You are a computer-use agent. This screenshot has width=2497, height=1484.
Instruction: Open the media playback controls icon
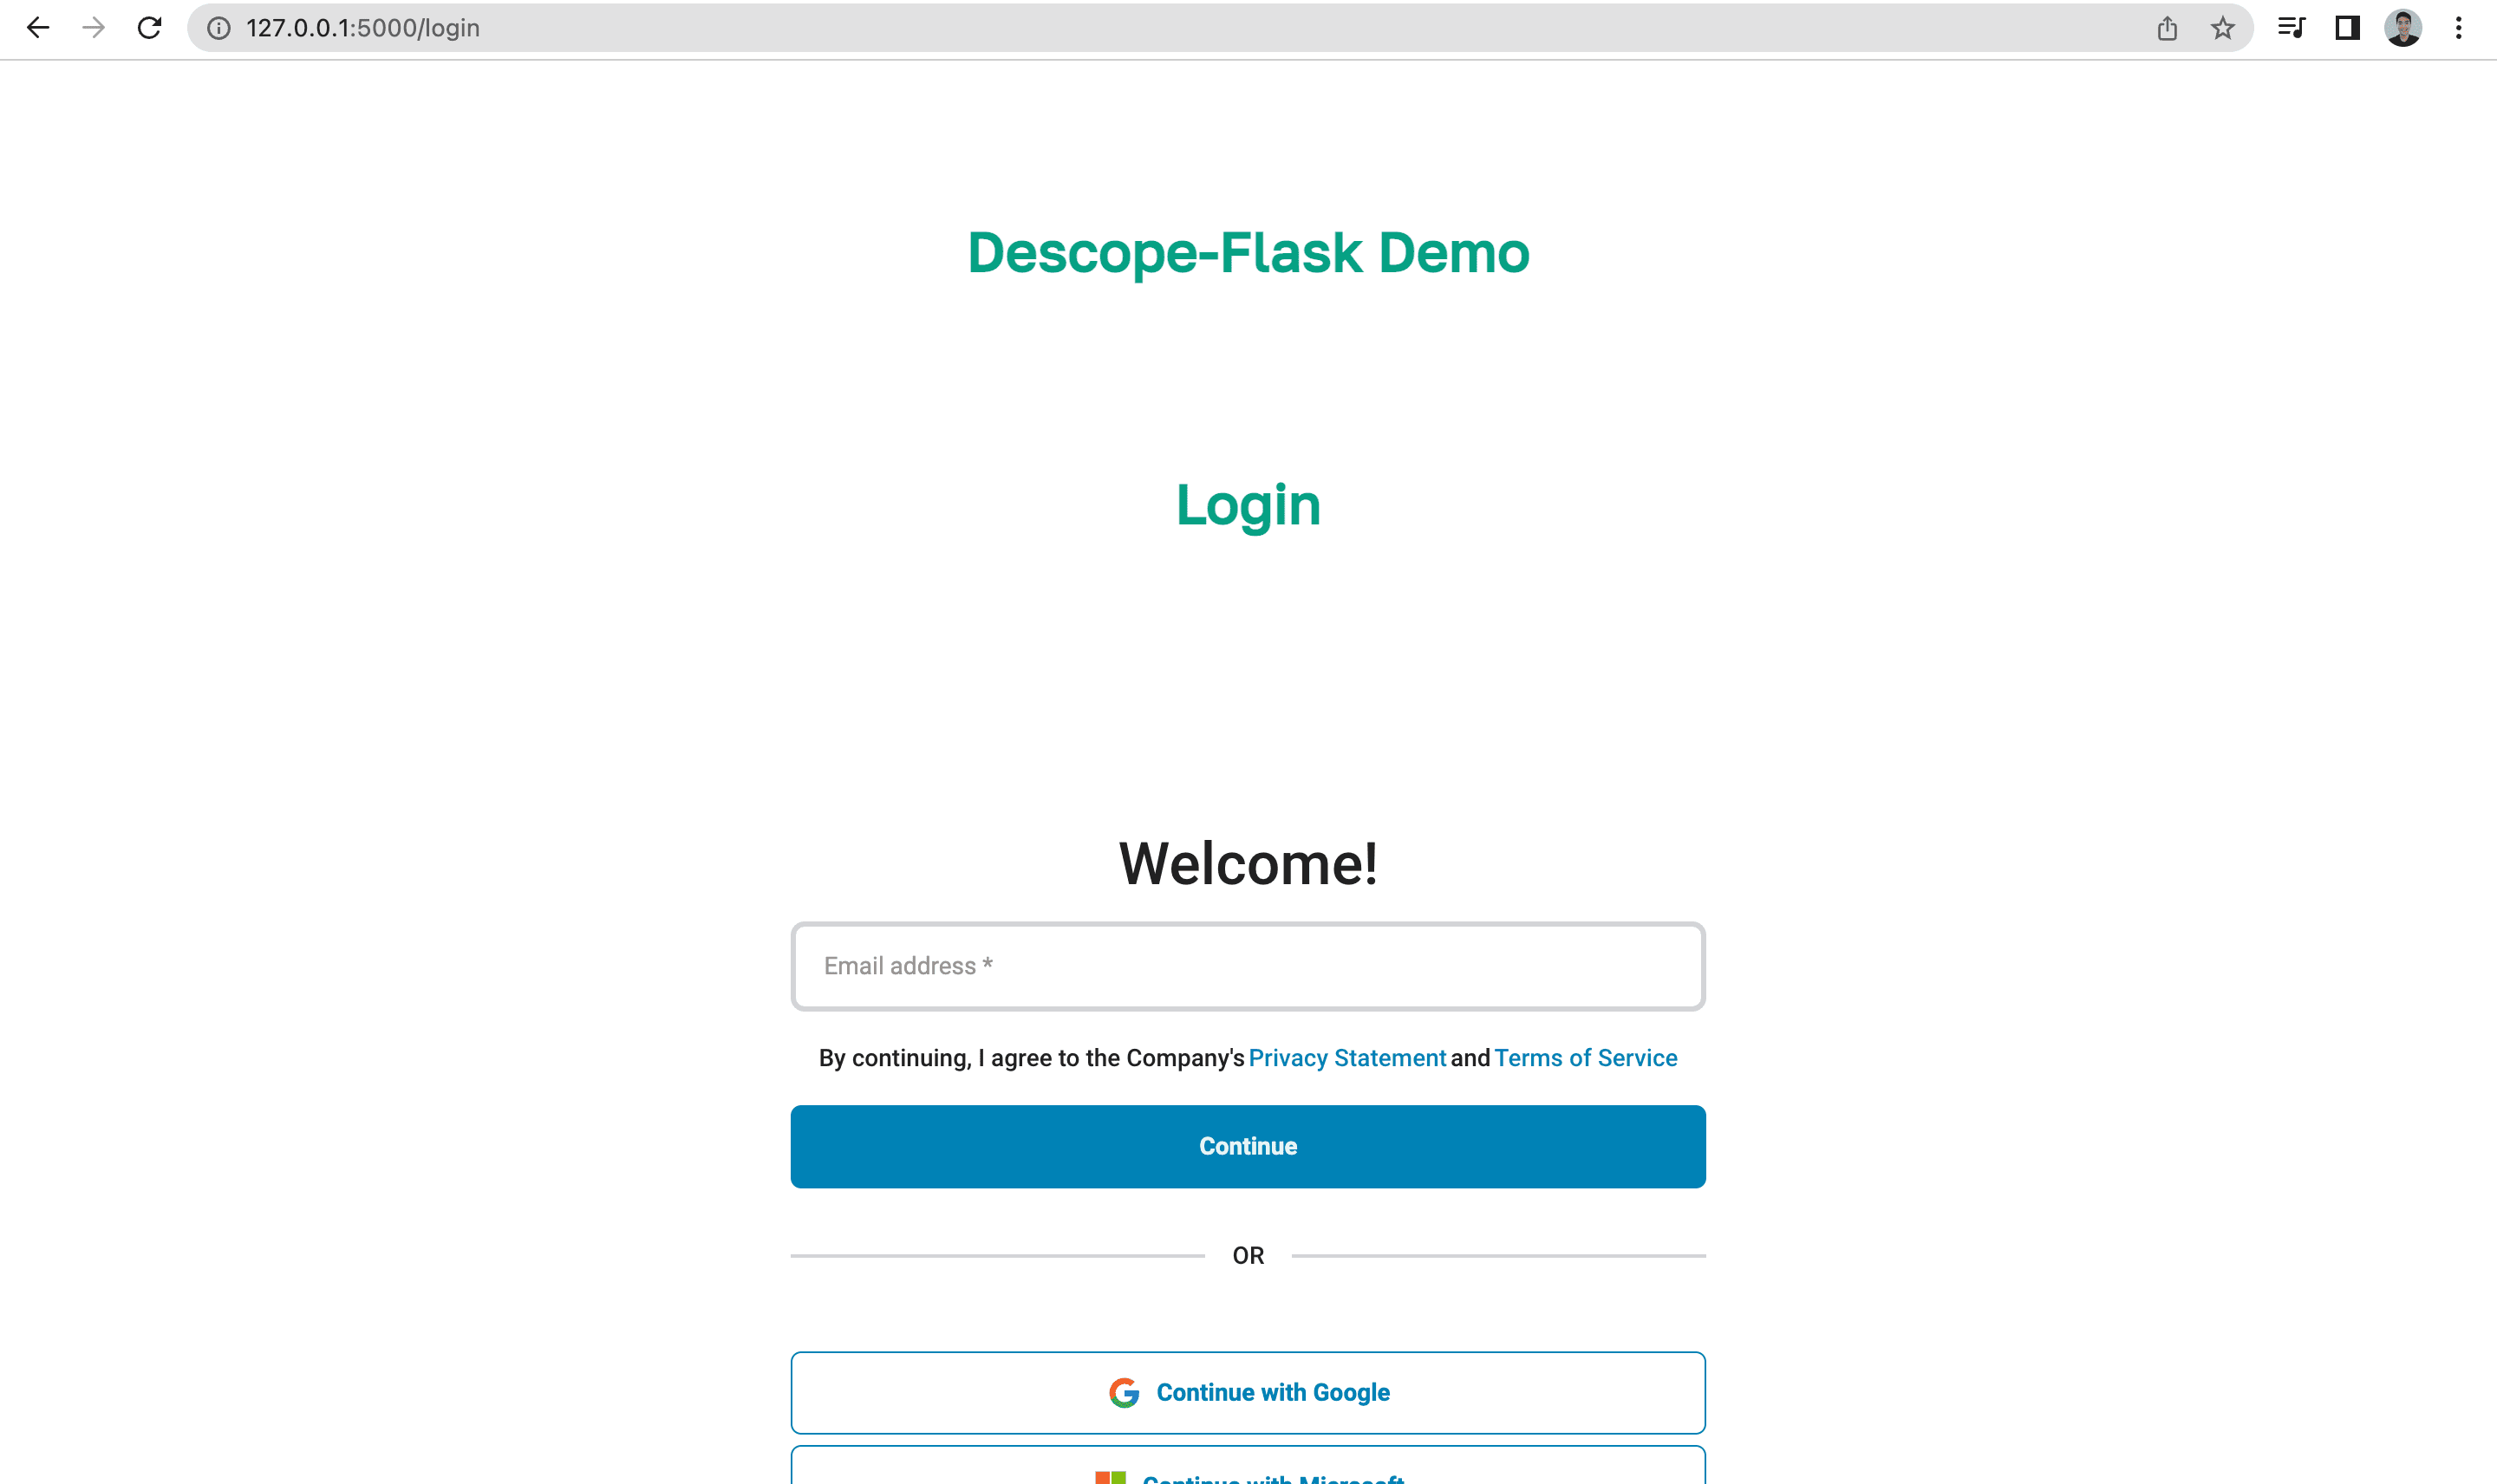tap(2290, 28)
